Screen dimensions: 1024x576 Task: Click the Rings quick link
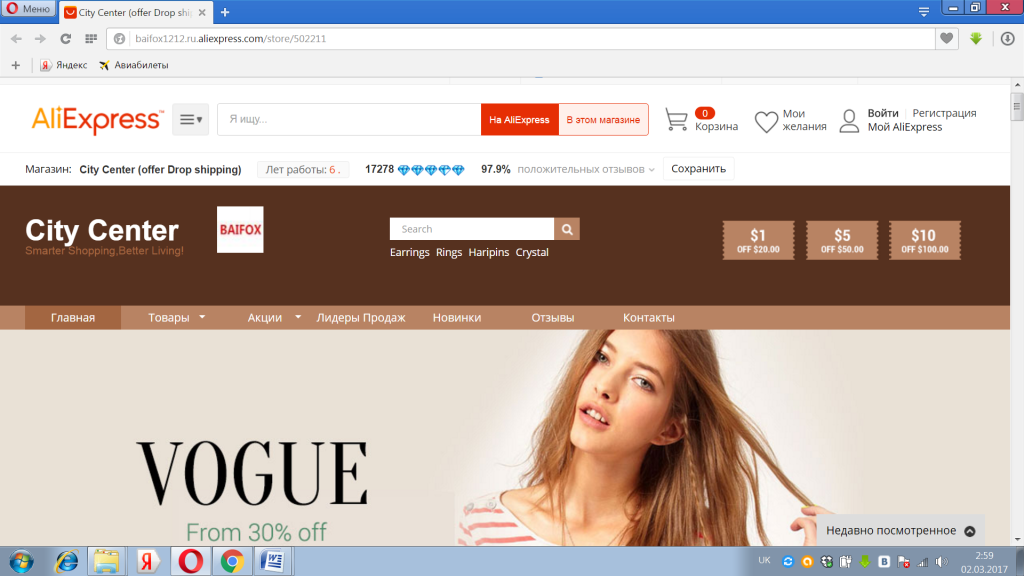click(449, 252)
